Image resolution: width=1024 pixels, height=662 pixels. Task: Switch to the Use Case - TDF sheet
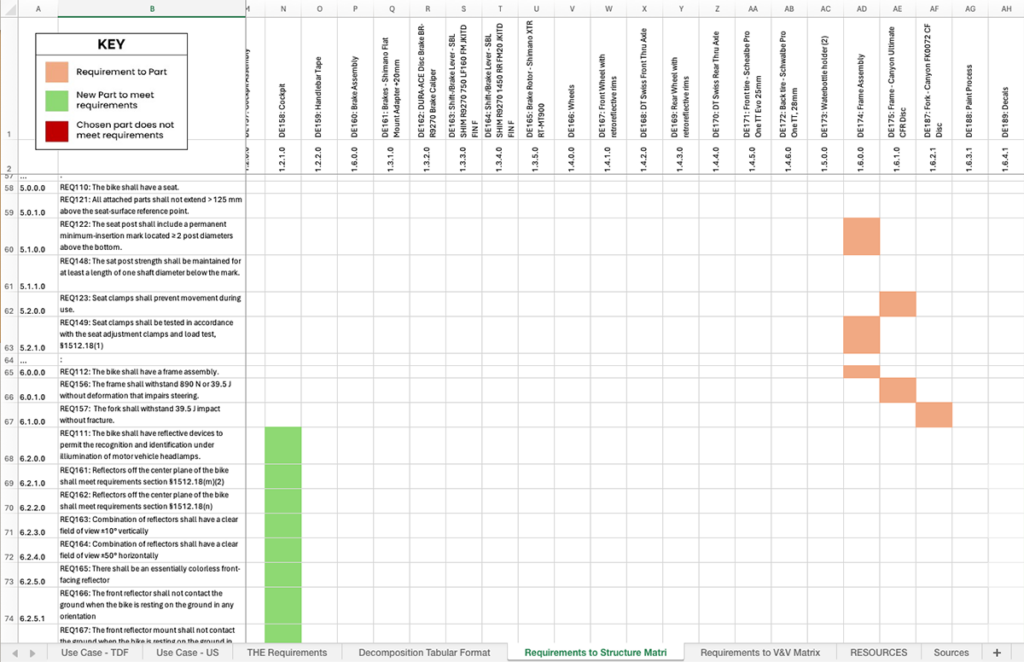click(94, 652)
